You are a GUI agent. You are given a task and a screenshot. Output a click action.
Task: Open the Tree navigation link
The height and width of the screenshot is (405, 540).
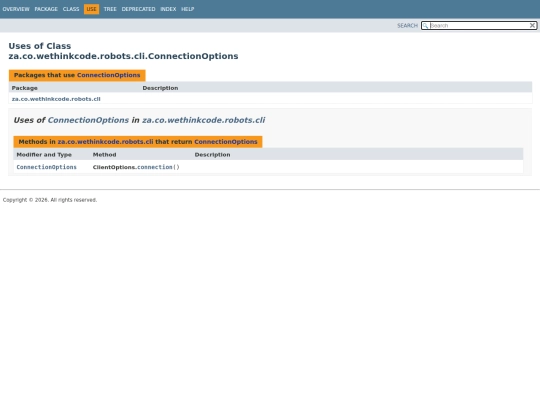tap(110, 9)
